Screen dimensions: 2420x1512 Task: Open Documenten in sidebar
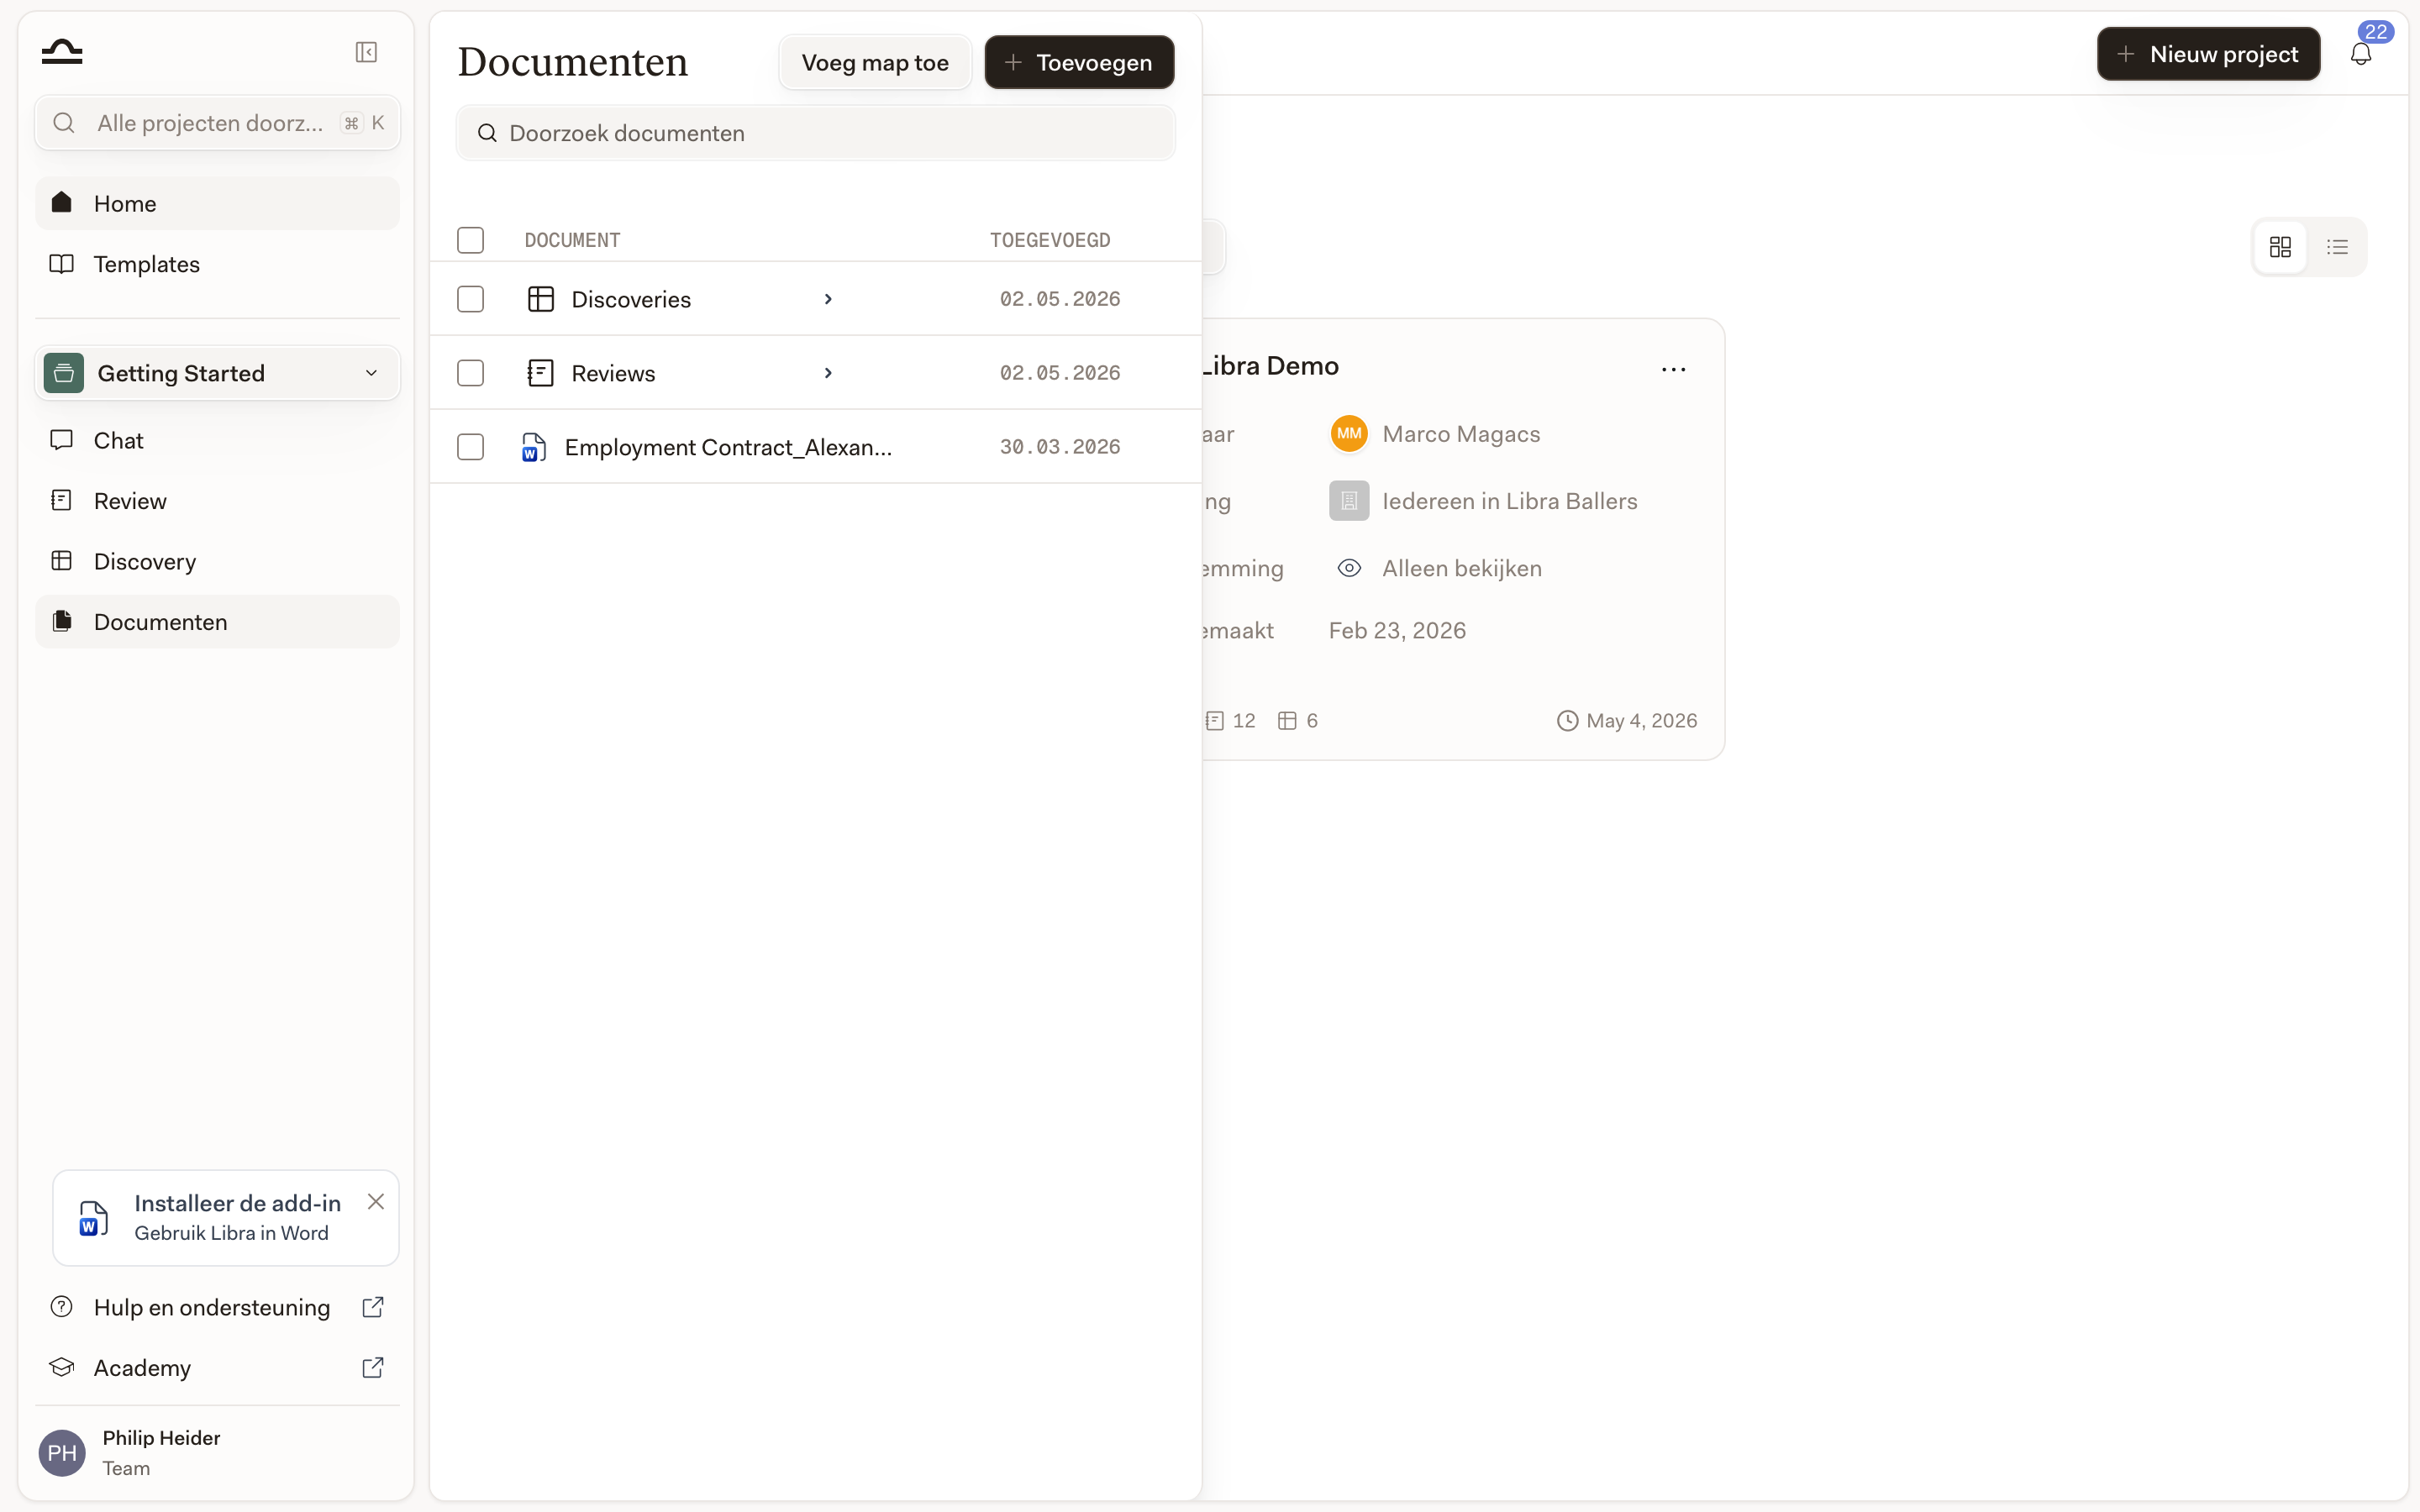[x=217, y=622]
